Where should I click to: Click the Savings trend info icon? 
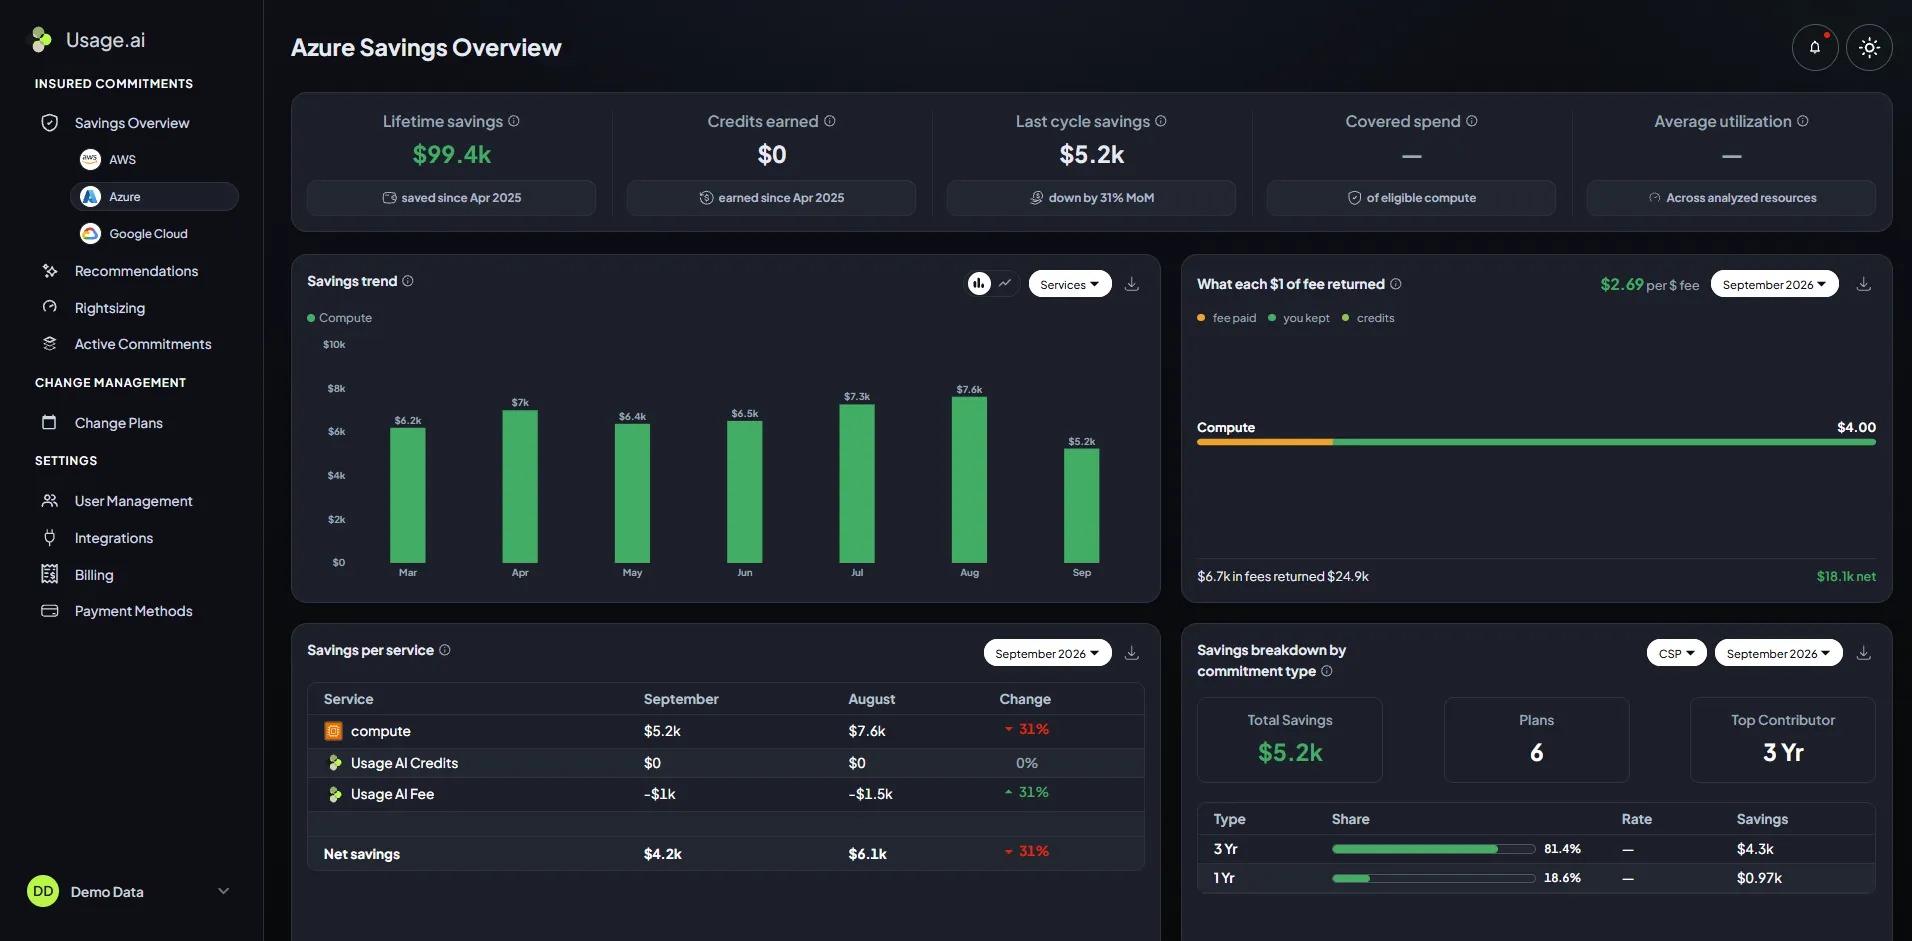408,281
